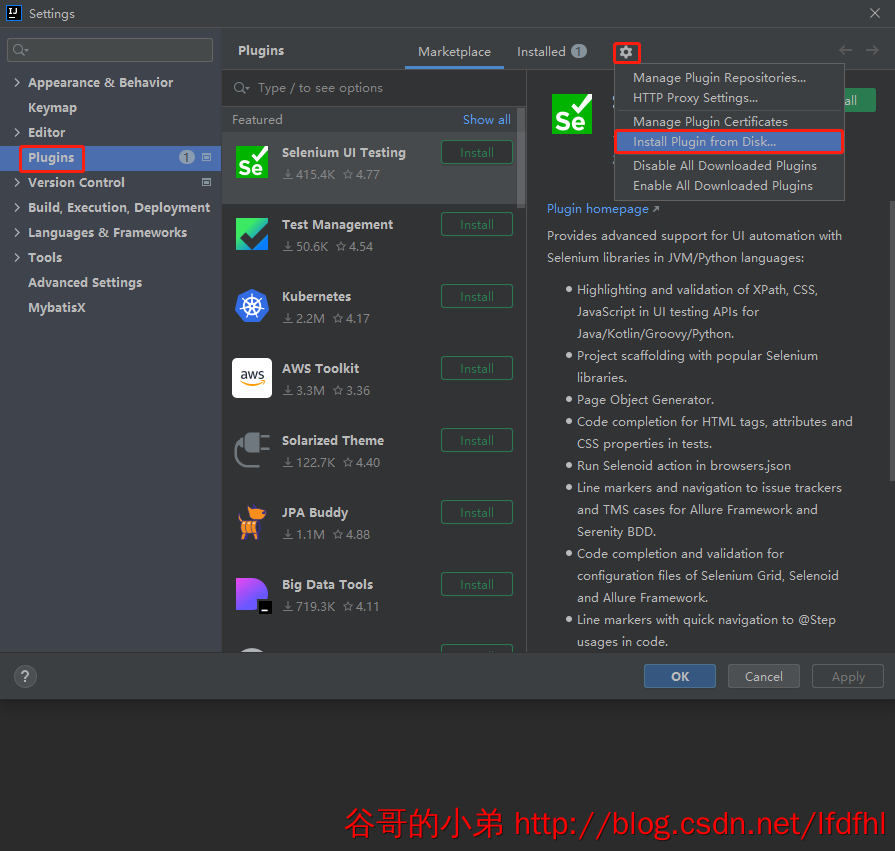This screenshot has height=851, width=895.
Task: Click the Selenium UI Testing plugin icon in list
Action: click(x=252, y=163)
